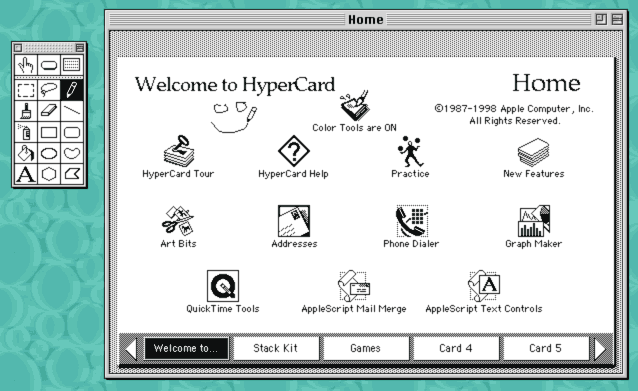Choose the rectangular Select marquee tool
The image size is (638, 391).
(26, 90)
